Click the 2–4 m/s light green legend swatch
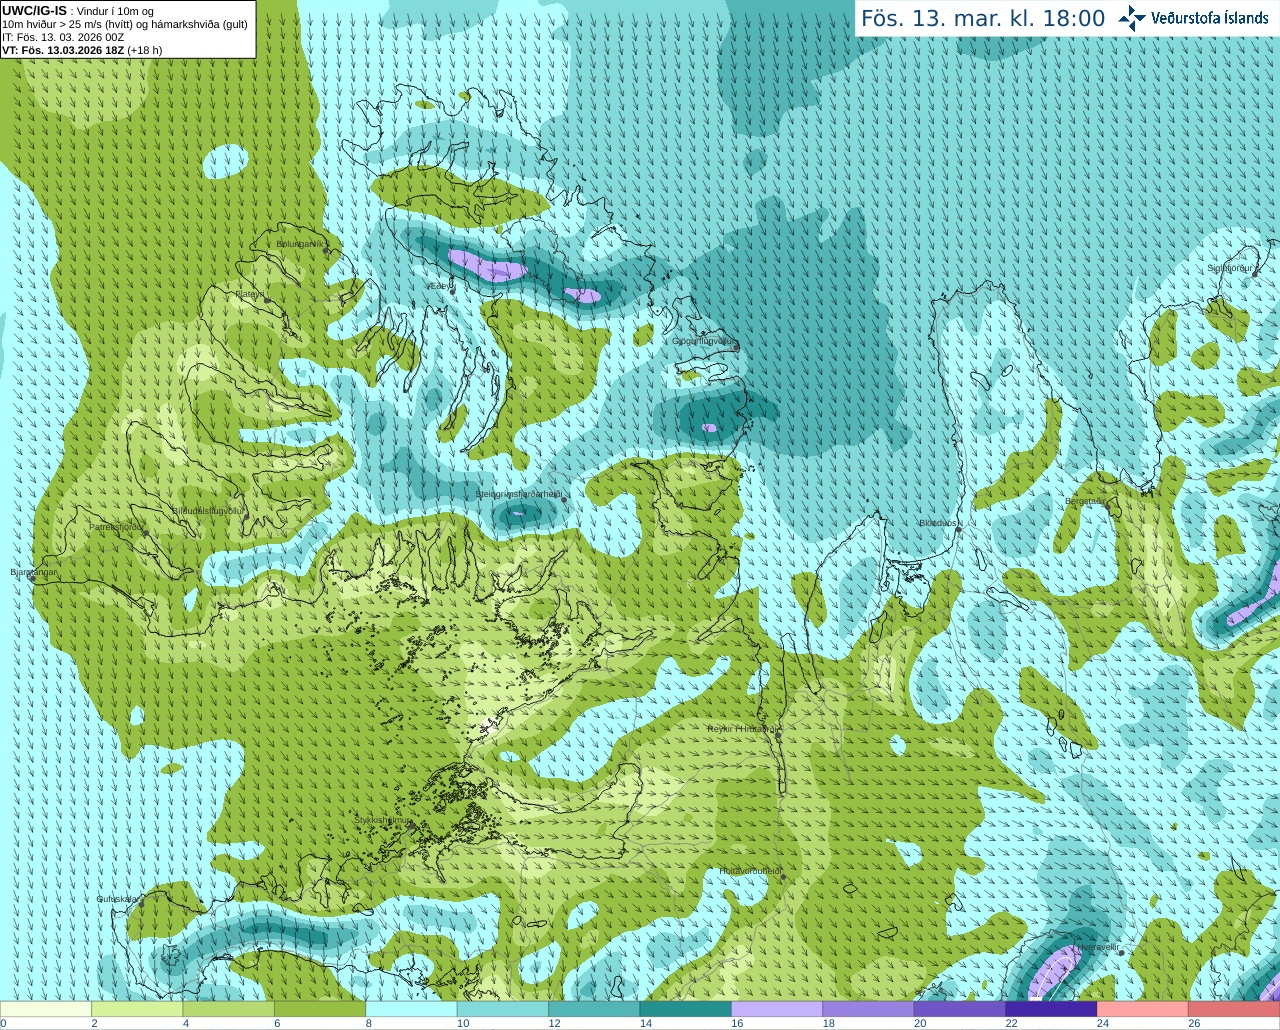Image resolution: width=1280 pixels, height=1030 pixels. pyautogui.click(x=137, y=1009)
